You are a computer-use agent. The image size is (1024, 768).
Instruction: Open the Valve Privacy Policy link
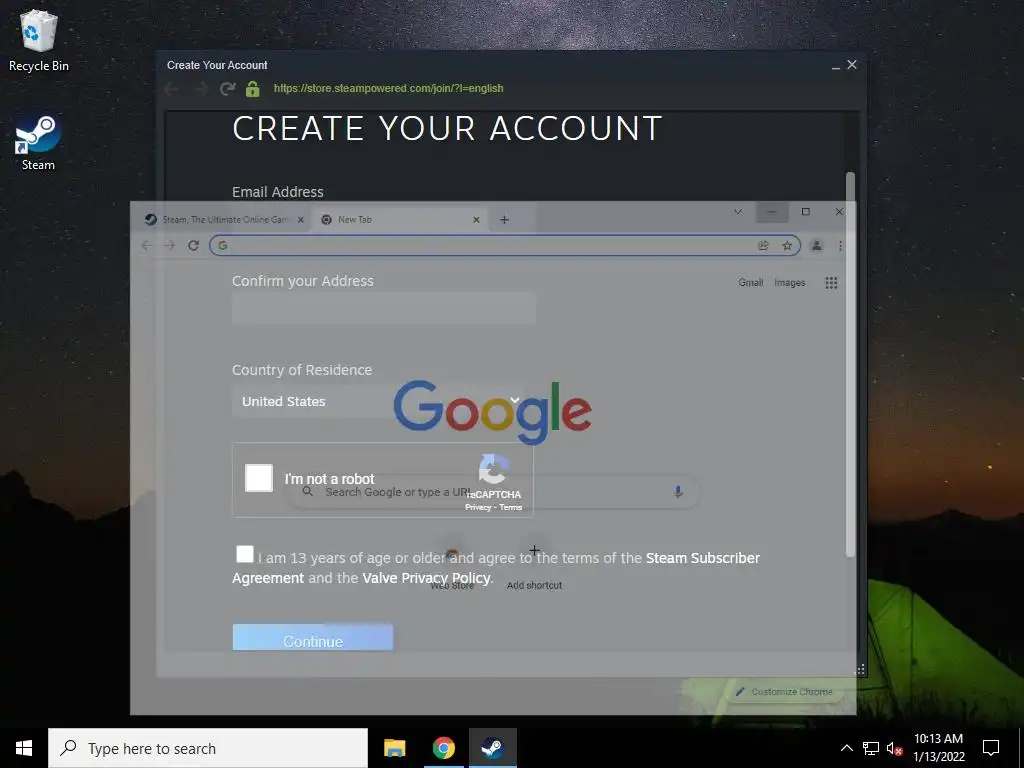(426, 578)
